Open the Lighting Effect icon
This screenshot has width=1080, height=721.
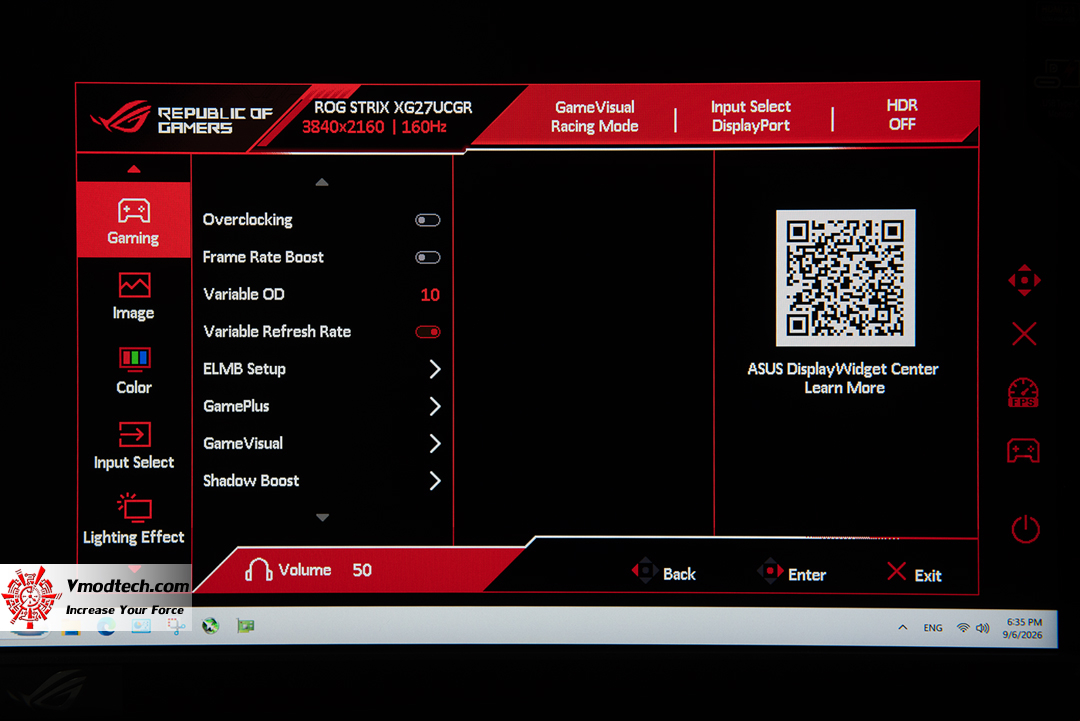(x=134, y=507)
